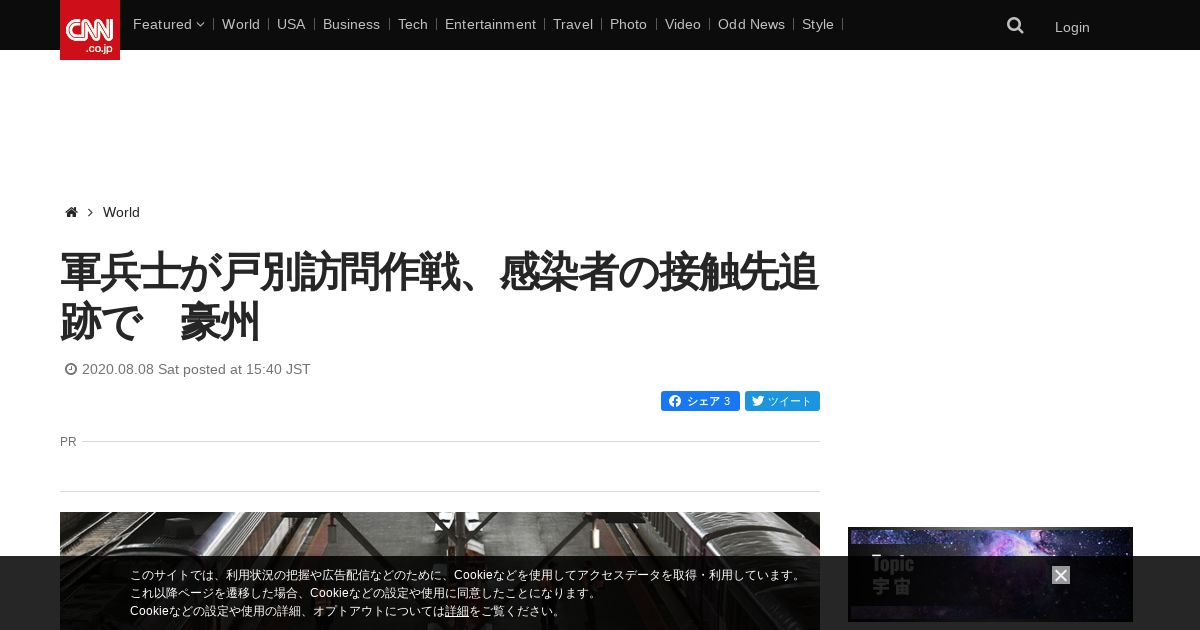Open the World section in navigation bar
Screen dimensions: 1200x630
pos(241,24)
